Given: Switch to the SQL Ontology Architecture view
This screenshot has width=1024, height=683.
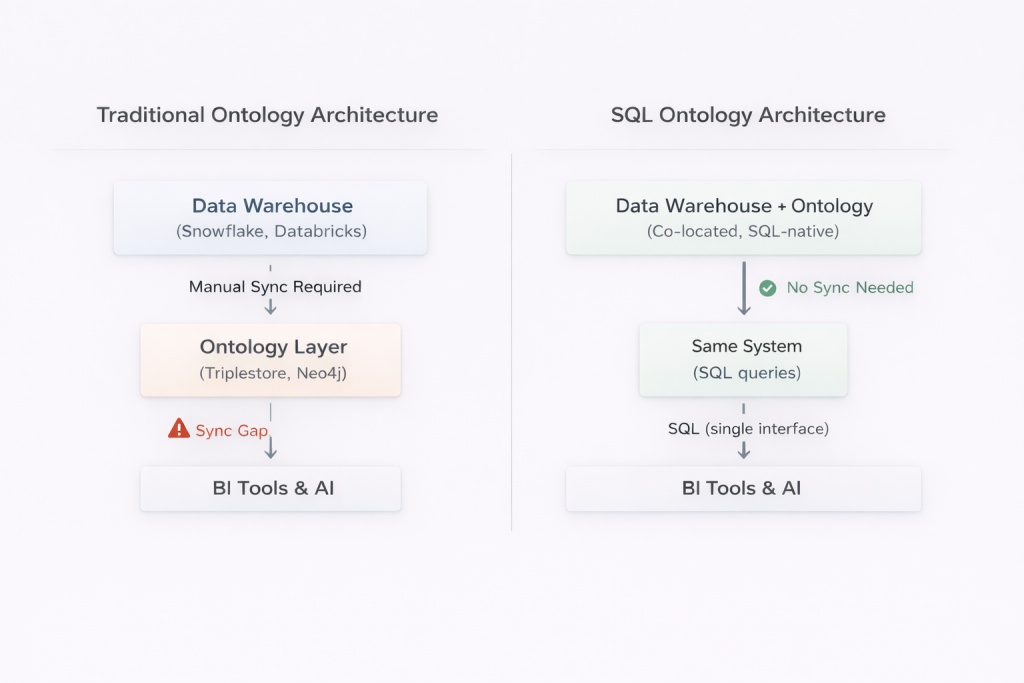Looking at the screenshot, I should point(747,115).
